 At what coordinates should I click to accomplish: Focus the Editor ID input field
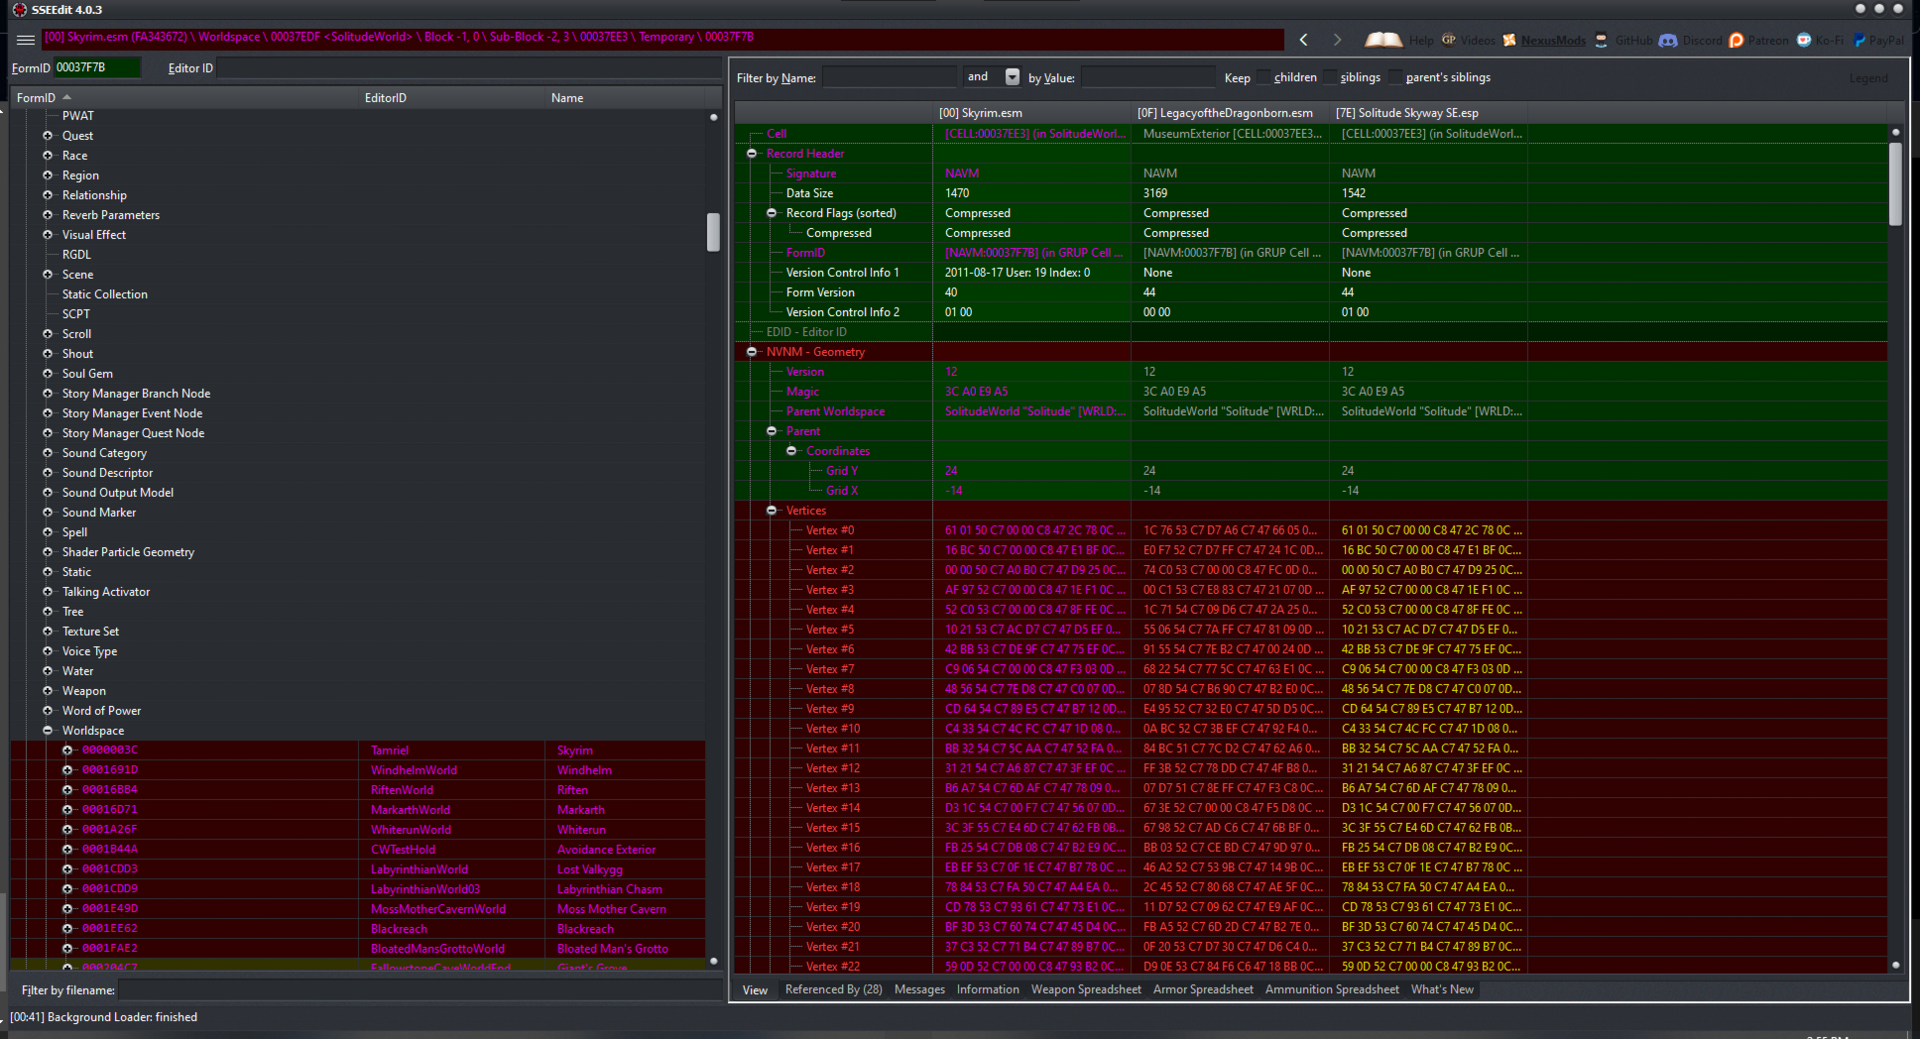point(468,68)
